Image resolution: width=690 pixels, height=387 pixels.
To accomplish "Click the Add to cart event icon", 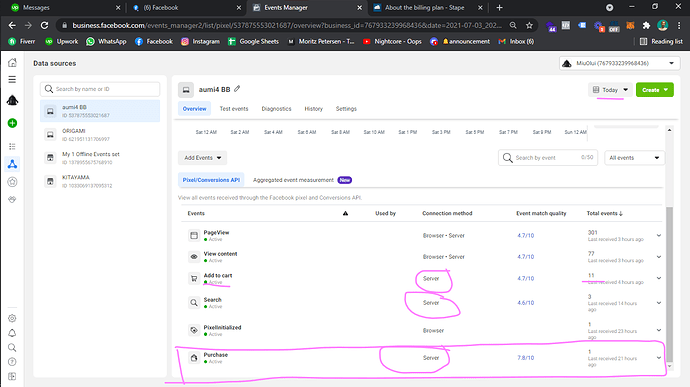I will [x=194, y=278].
